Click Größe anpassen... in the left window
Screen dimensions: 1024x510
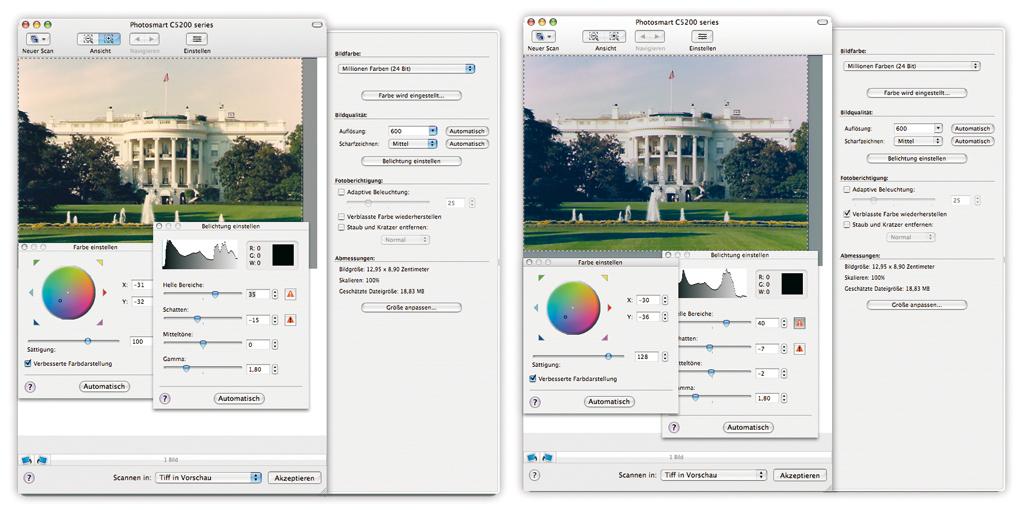coord(411,307)
